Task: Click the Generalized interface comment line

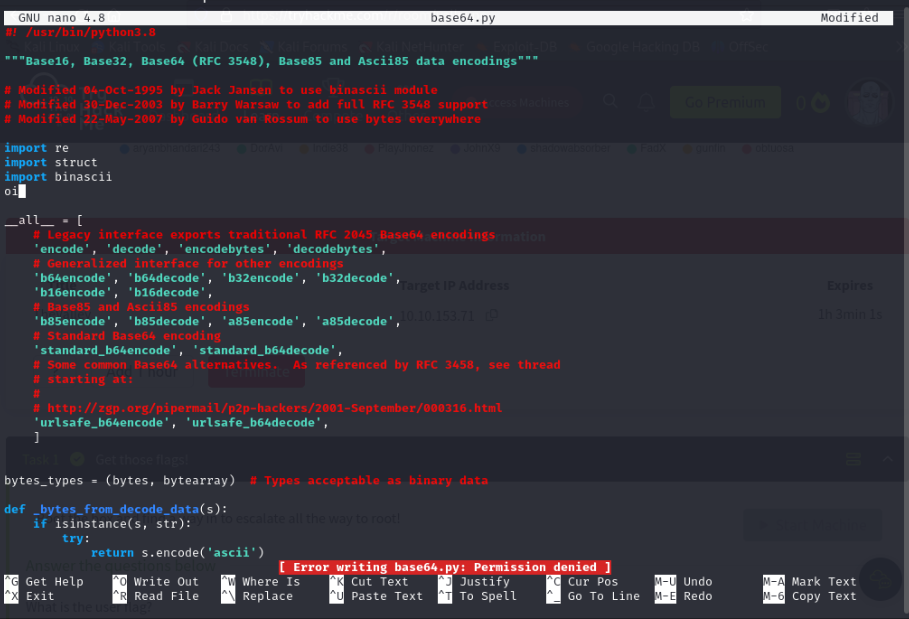Action: (188, 264)
